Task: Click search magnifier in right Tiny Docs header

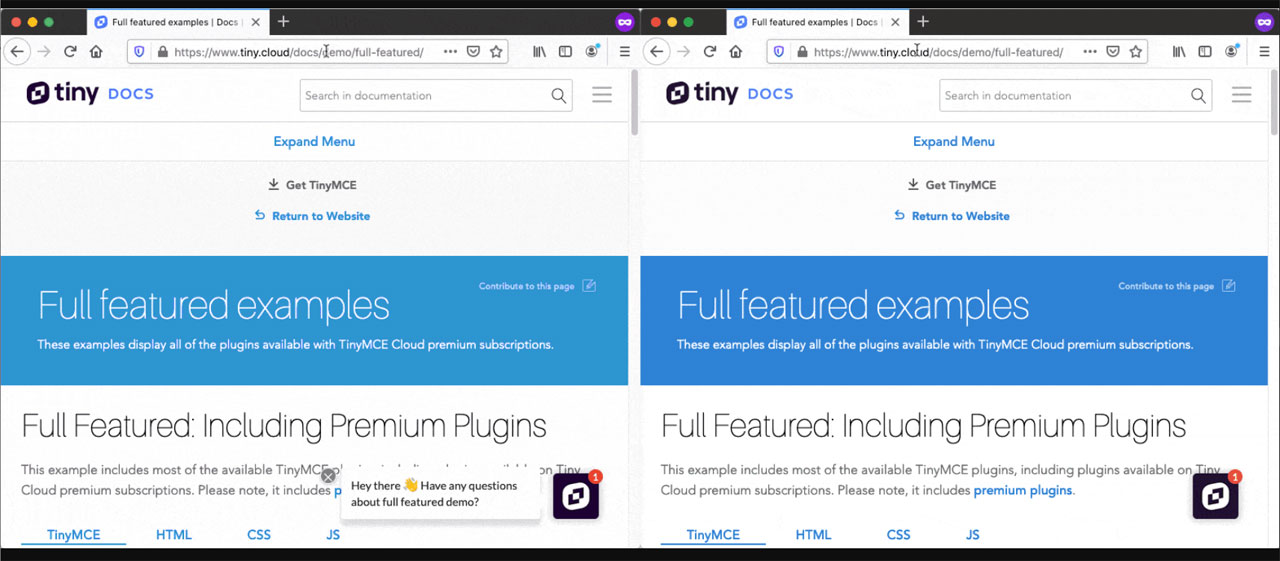Action: click(1198, 96)
